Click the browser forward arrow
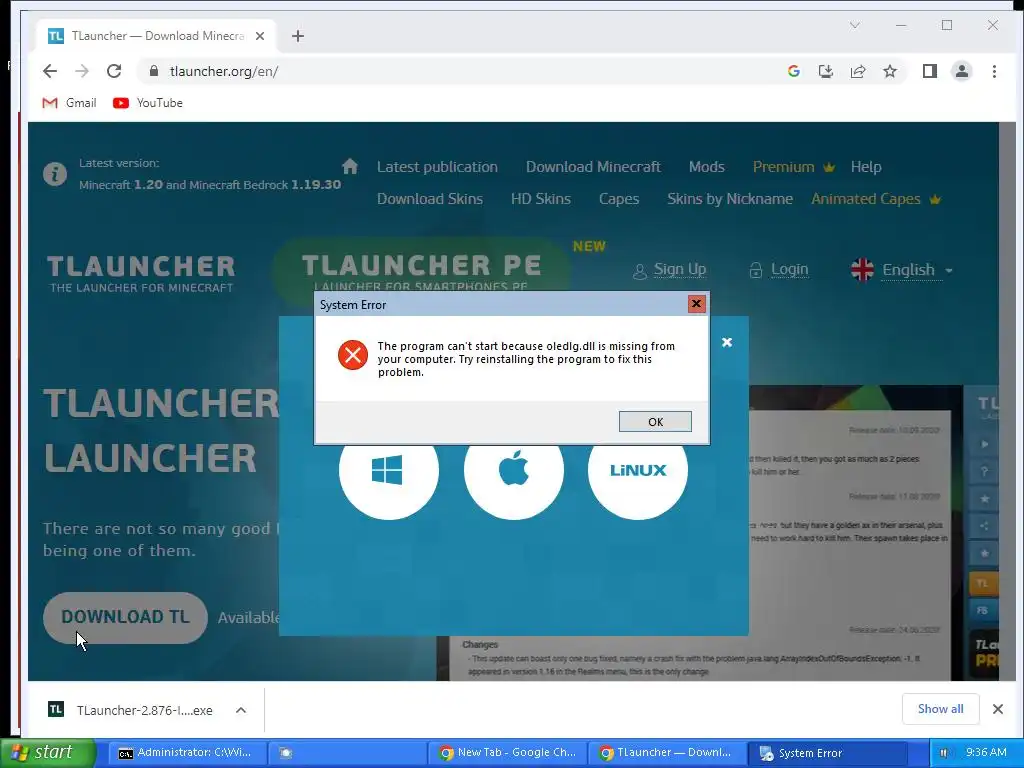 (x=82, y=71)
